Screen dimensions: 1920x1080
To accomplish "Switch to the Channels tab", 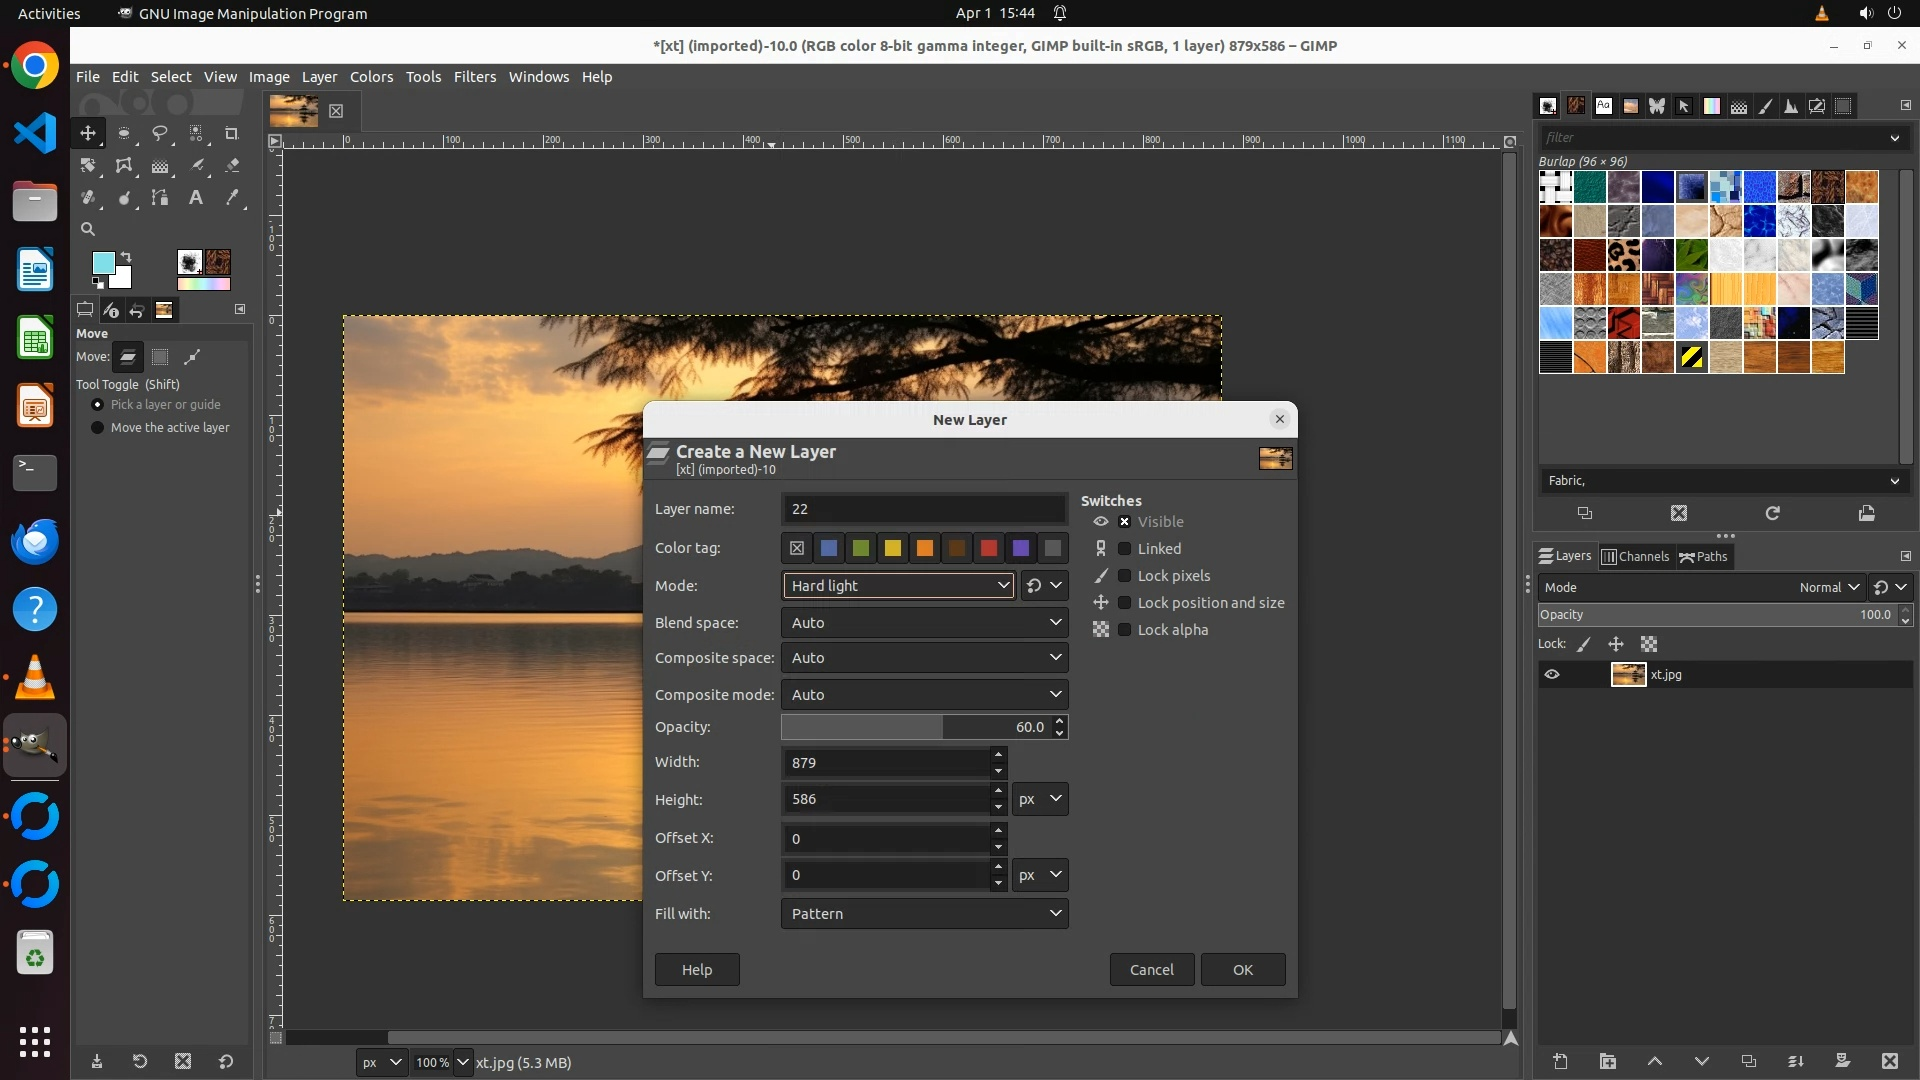I will coord(1636,557).
